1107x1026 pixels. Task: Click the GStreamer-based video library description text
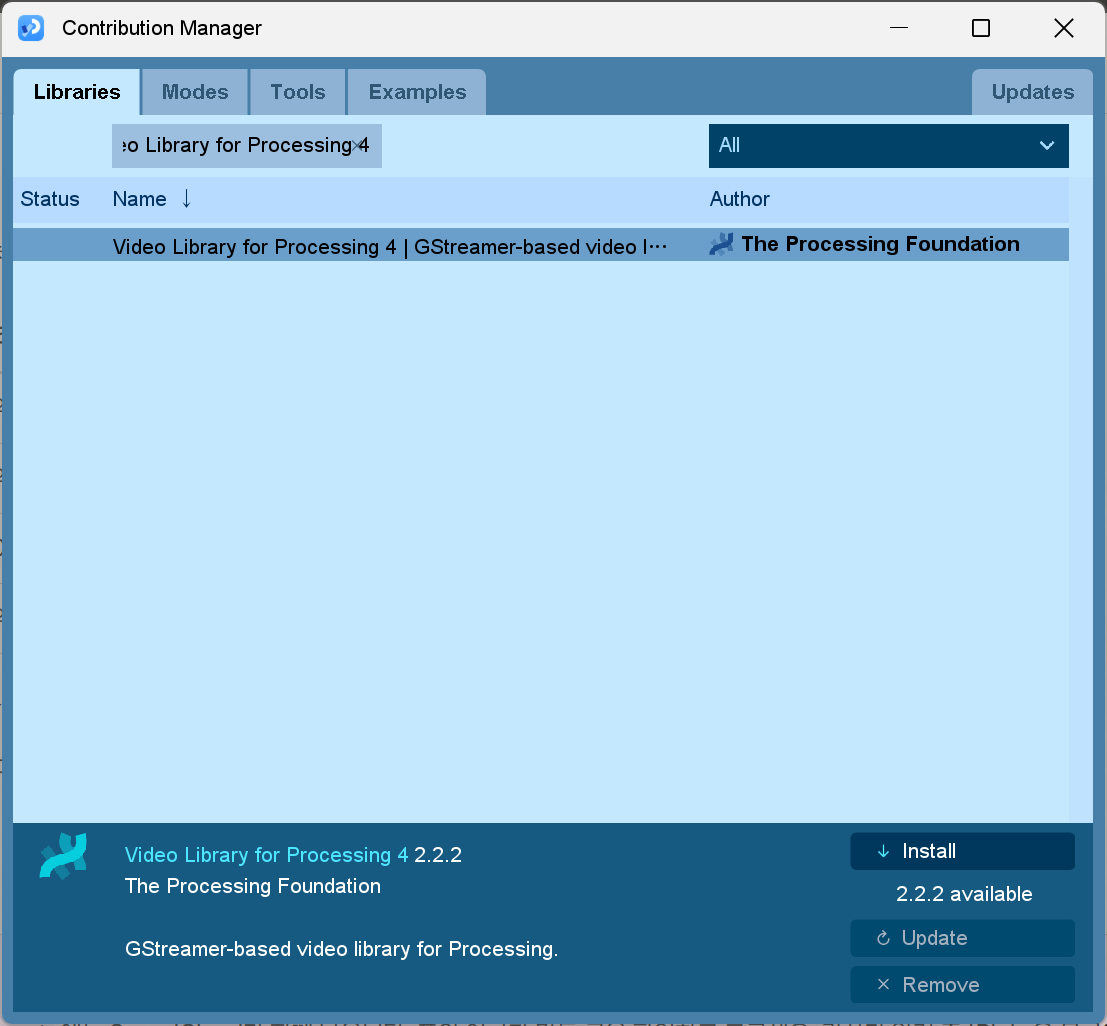(341, 948)
